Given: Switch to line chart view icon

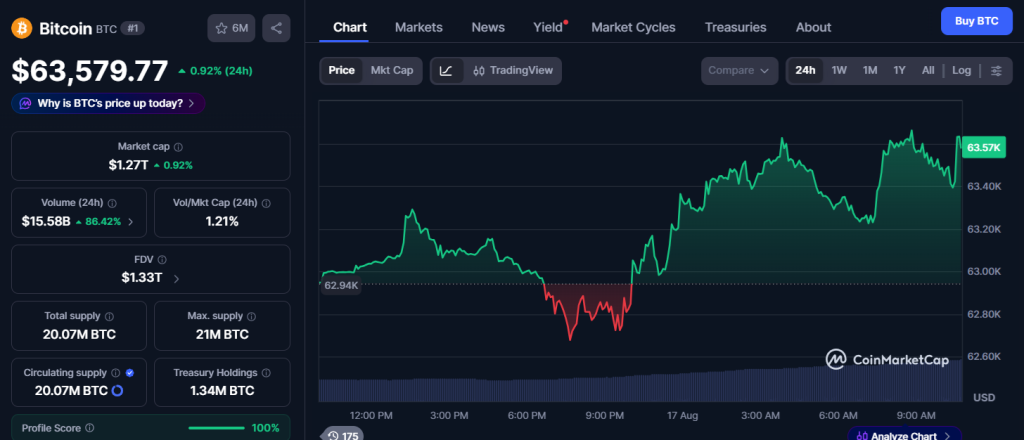Looking at the screenshot, I should [447, 71].
